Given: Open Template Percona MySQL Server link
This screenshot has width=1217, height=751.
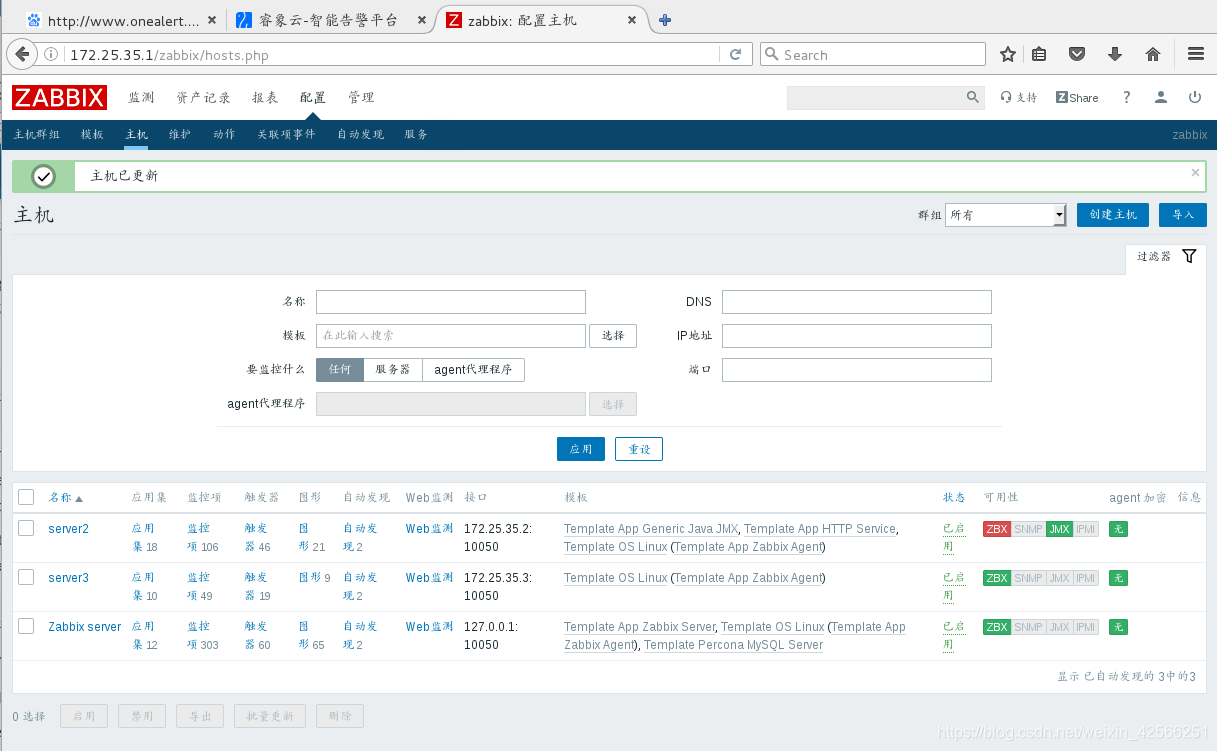Looking at the screenshot, I should pyautogui.click(x=733, y=645).
